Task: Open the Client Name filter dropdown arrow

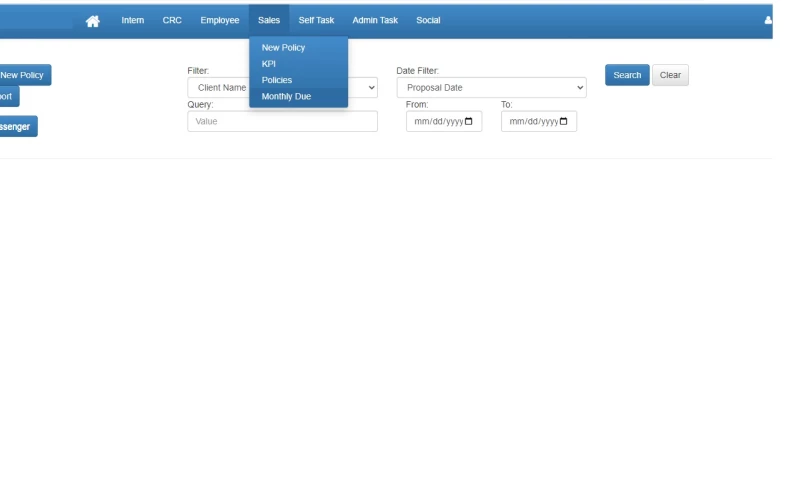Action: 372,88
